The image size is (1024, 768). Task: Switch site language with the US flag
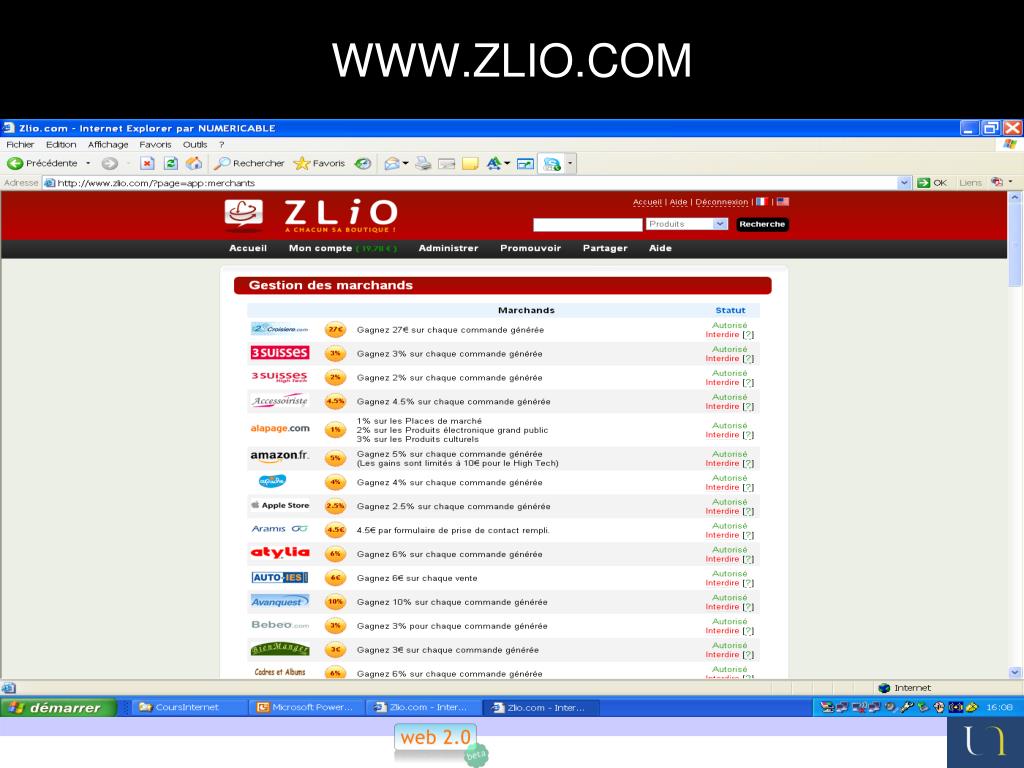[x=782, y=202]
